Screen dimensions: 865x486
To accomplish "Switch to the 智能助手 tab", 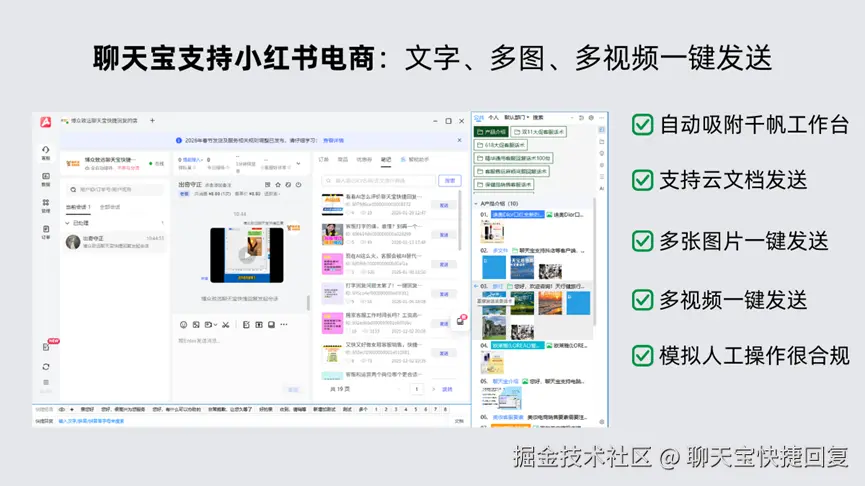I will 414,160.
